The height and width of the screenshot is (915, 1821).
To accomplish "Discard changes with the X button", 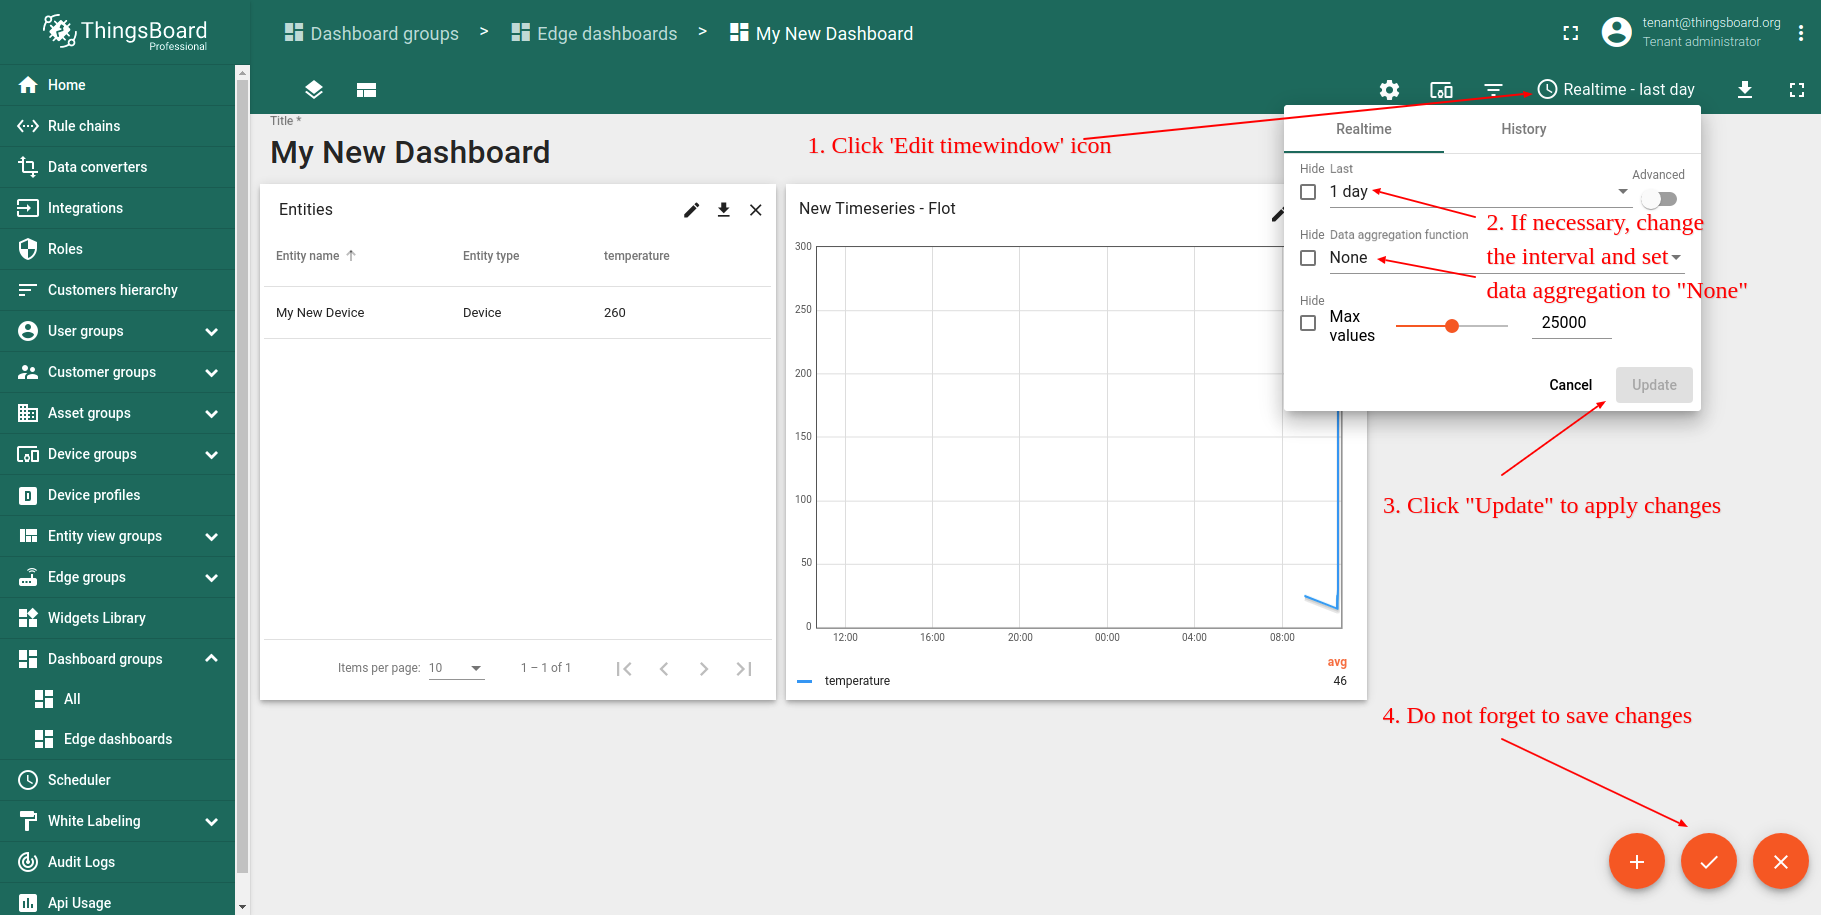I will tap(1781, 861).
